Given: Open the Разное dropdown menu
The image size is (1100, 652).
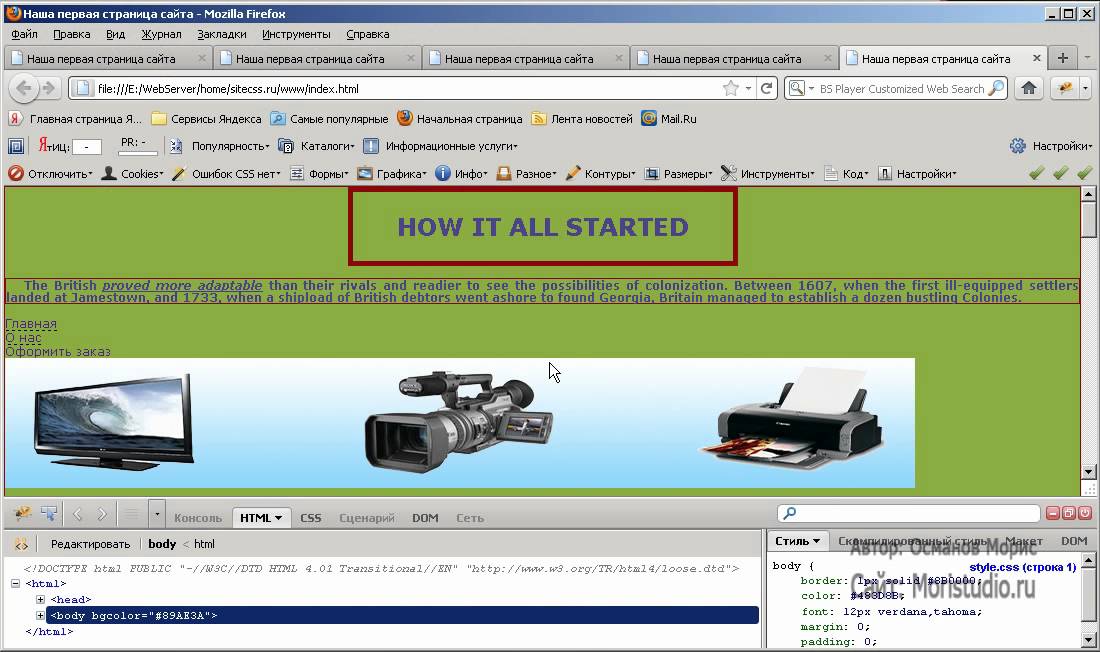Looking at the screenshot, I should tap(527, 173).
